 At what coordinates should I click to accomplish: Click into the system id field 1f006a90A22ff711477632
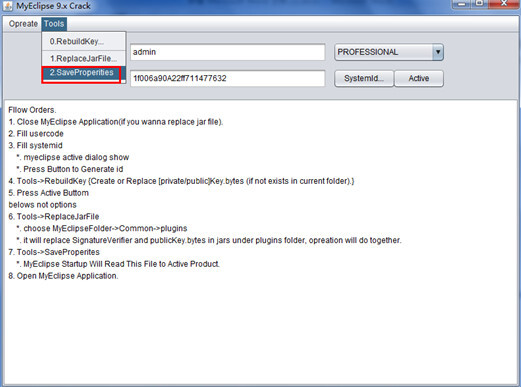pos(228,78)
